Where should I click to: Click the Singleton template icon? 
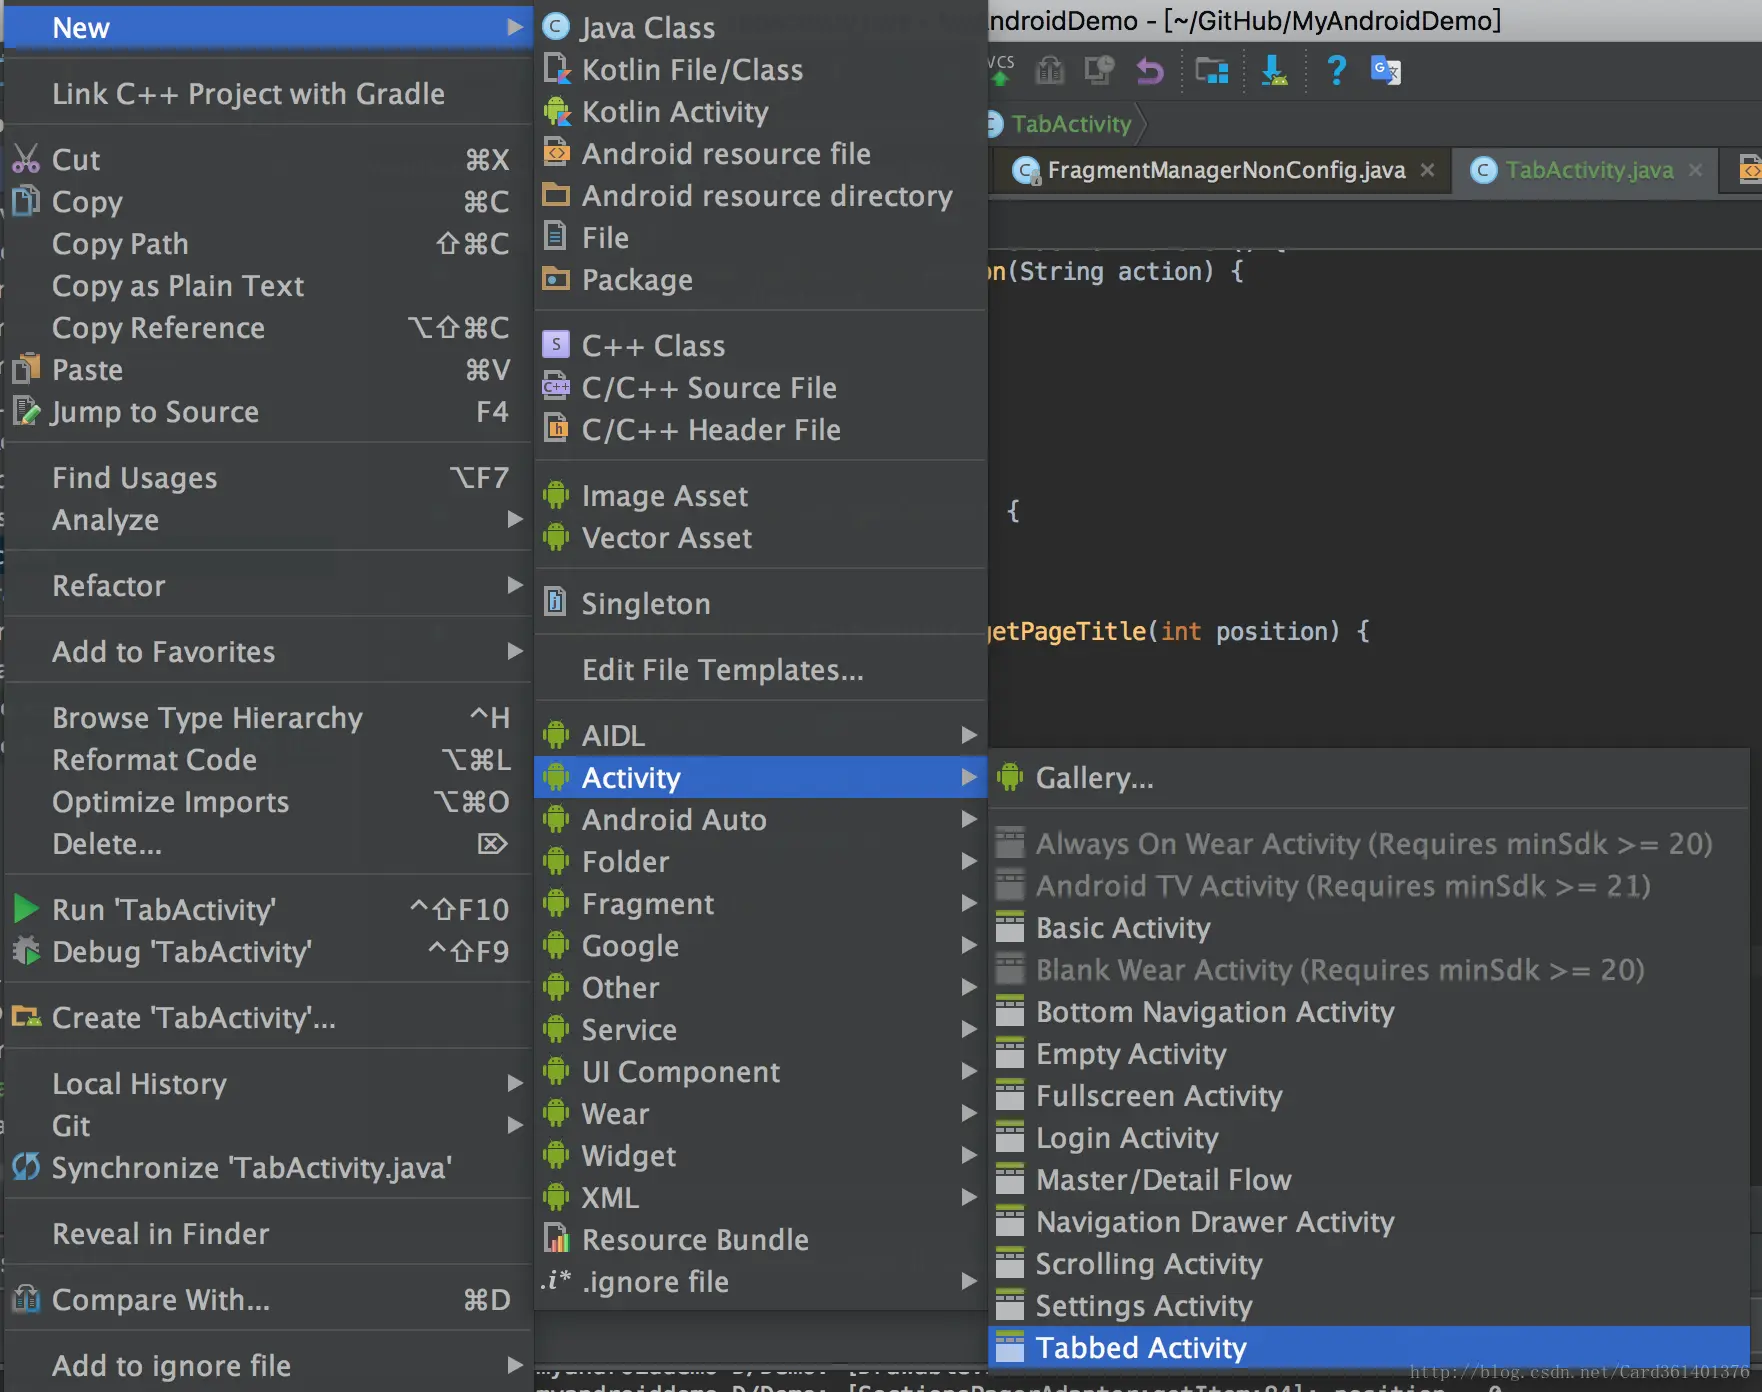(x=555, y=603)
